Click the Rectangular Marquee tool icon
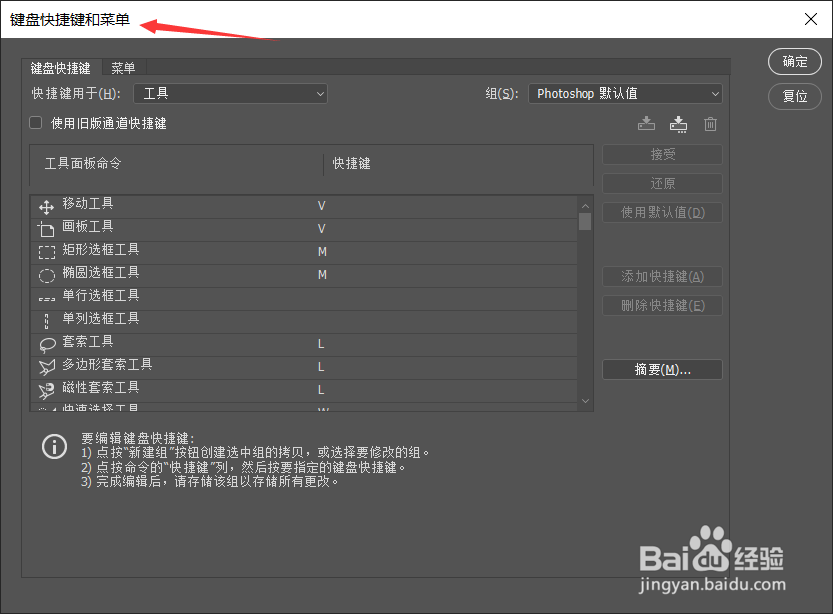833x614 pixels. point(47,252)
